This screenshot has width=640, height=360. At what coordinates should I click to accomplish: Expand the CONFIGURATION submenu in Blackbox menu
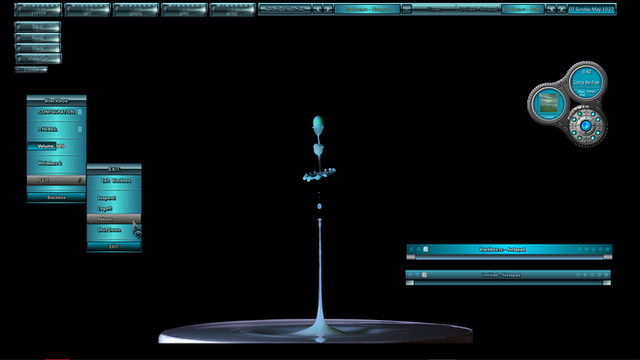click(56, 112)
